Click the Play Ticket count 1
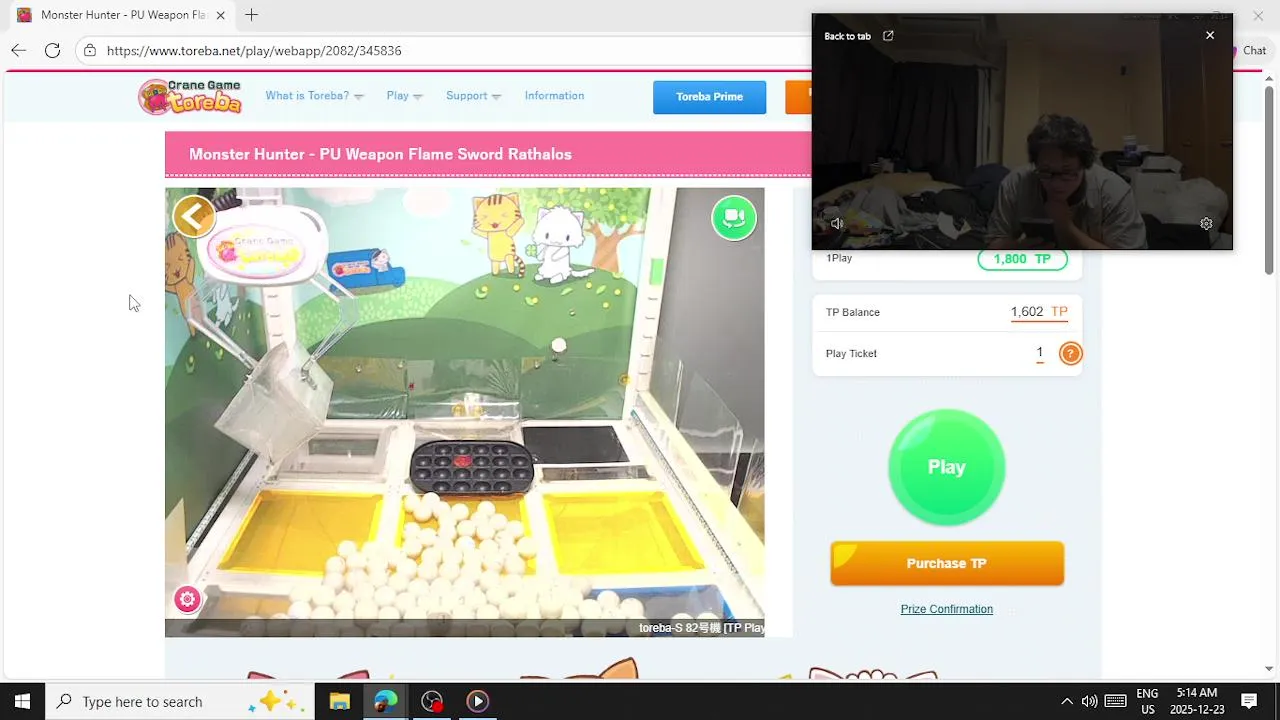 1040,353
